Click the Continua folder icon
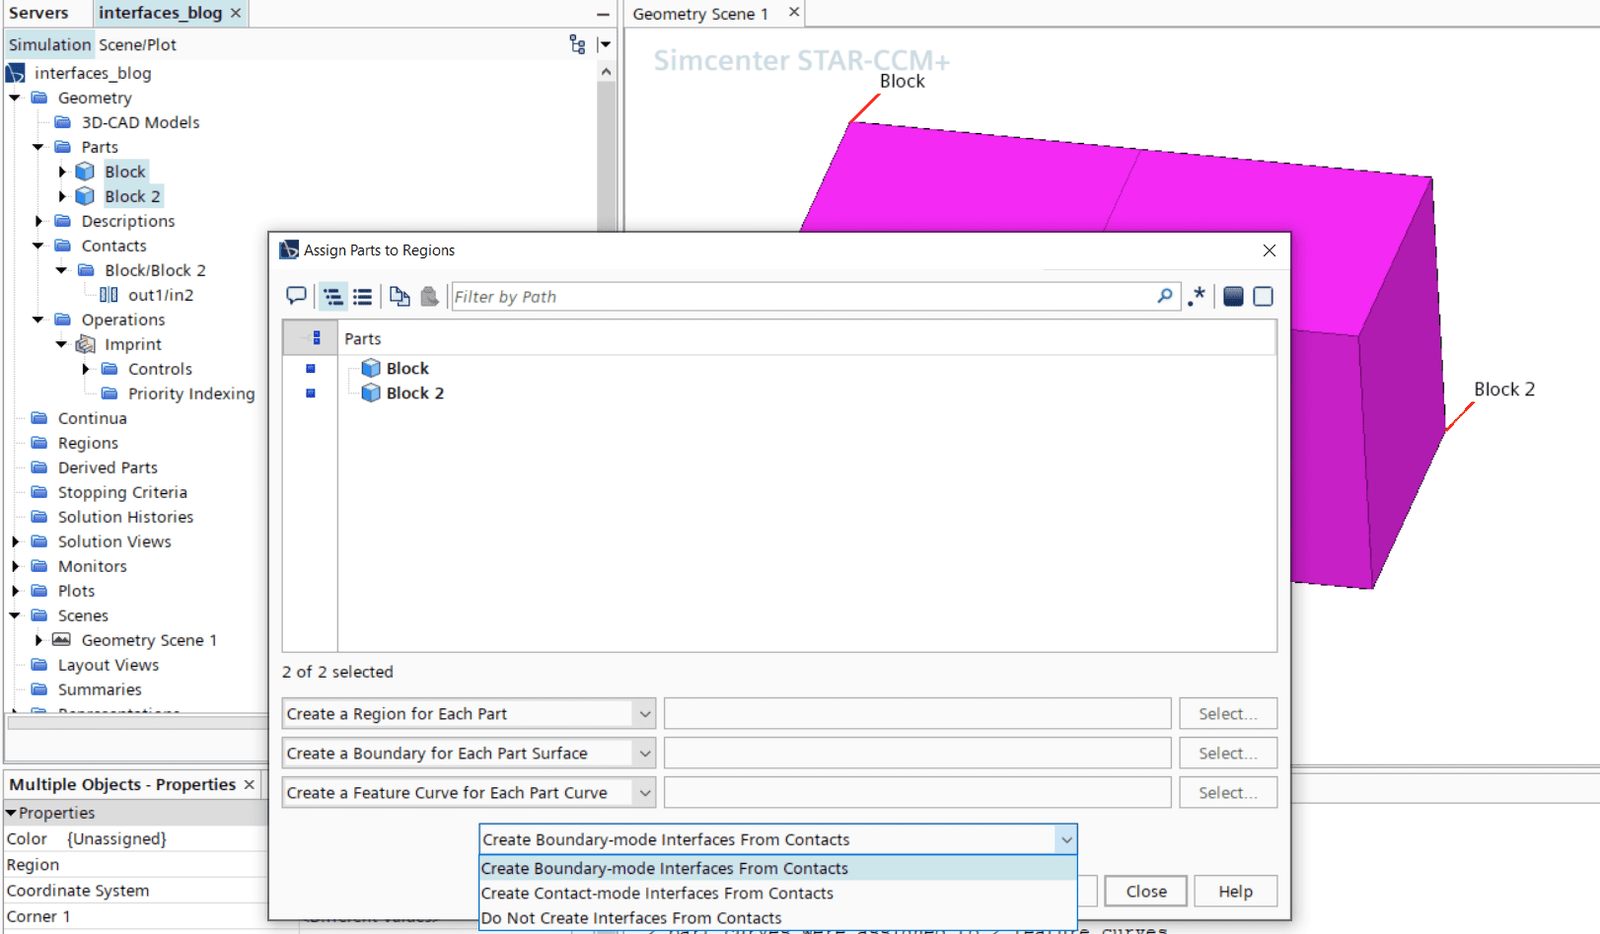 (40, 418)
